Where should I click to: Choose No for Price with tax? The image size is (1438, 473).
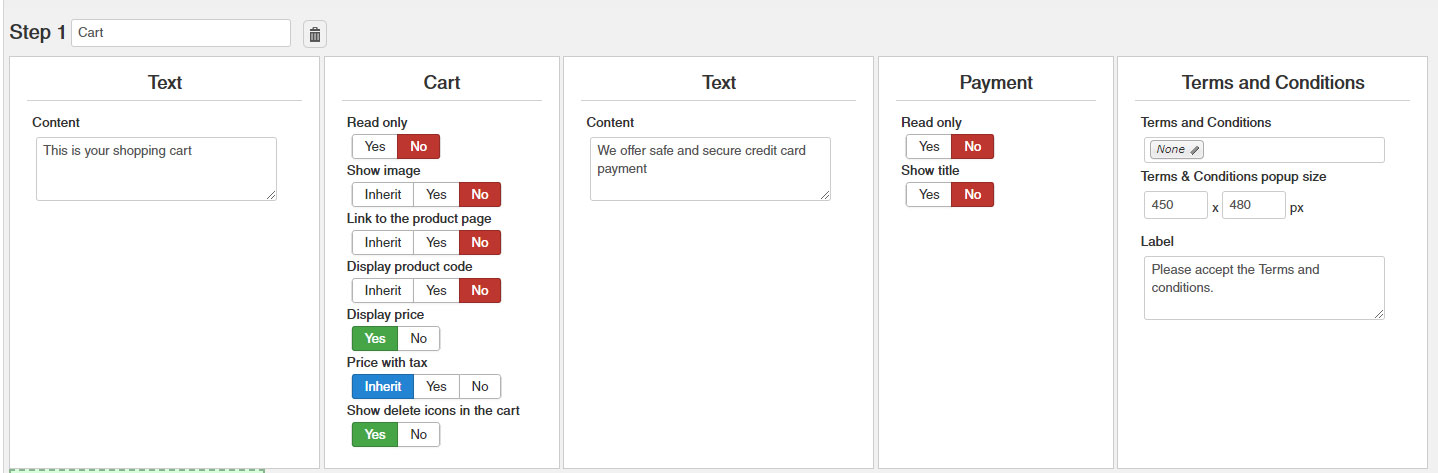pyautogui.click(x=480, y=387)
